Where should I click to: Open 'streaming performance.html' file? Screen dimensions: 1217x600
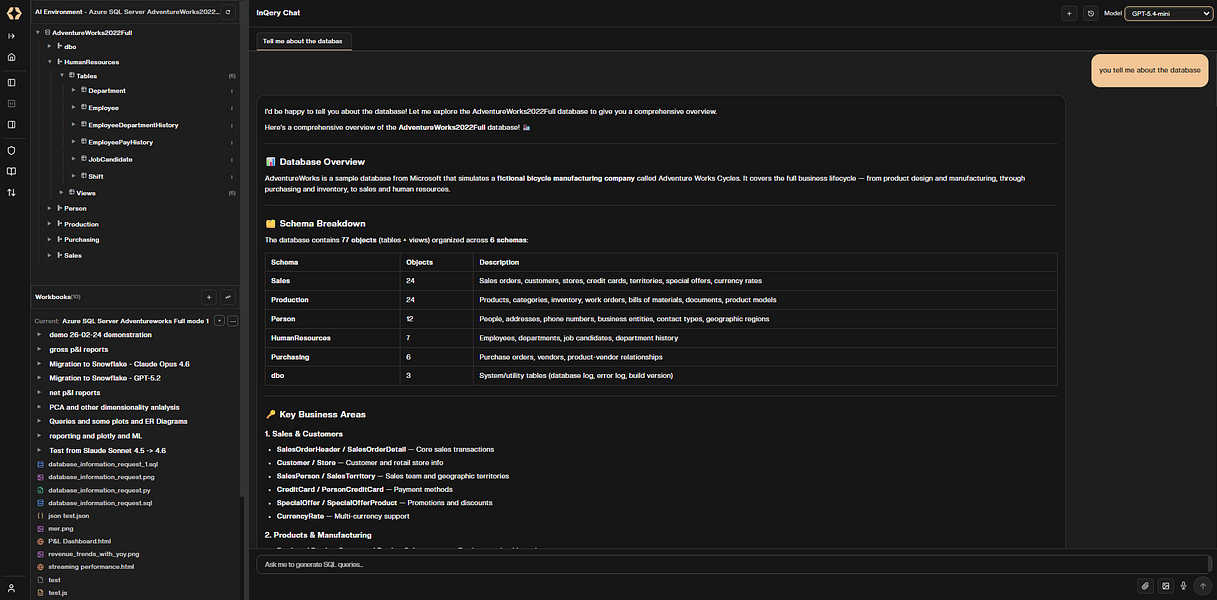[x=91, y=567]
